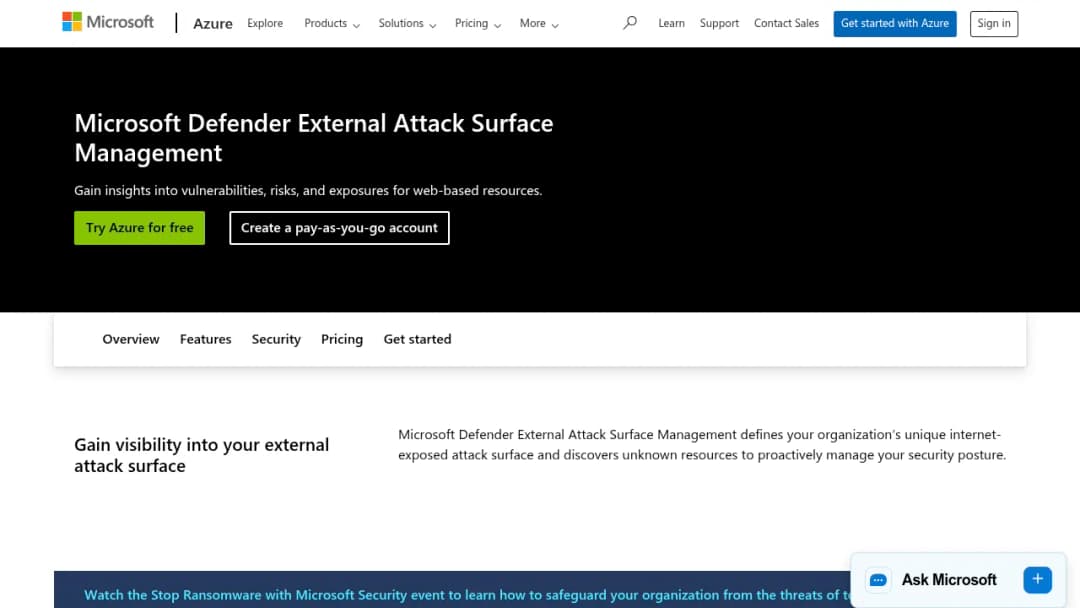Select the Pricing tab in page navigation
The height and width of the screenshot is (608, 1080).
point(342,339)
